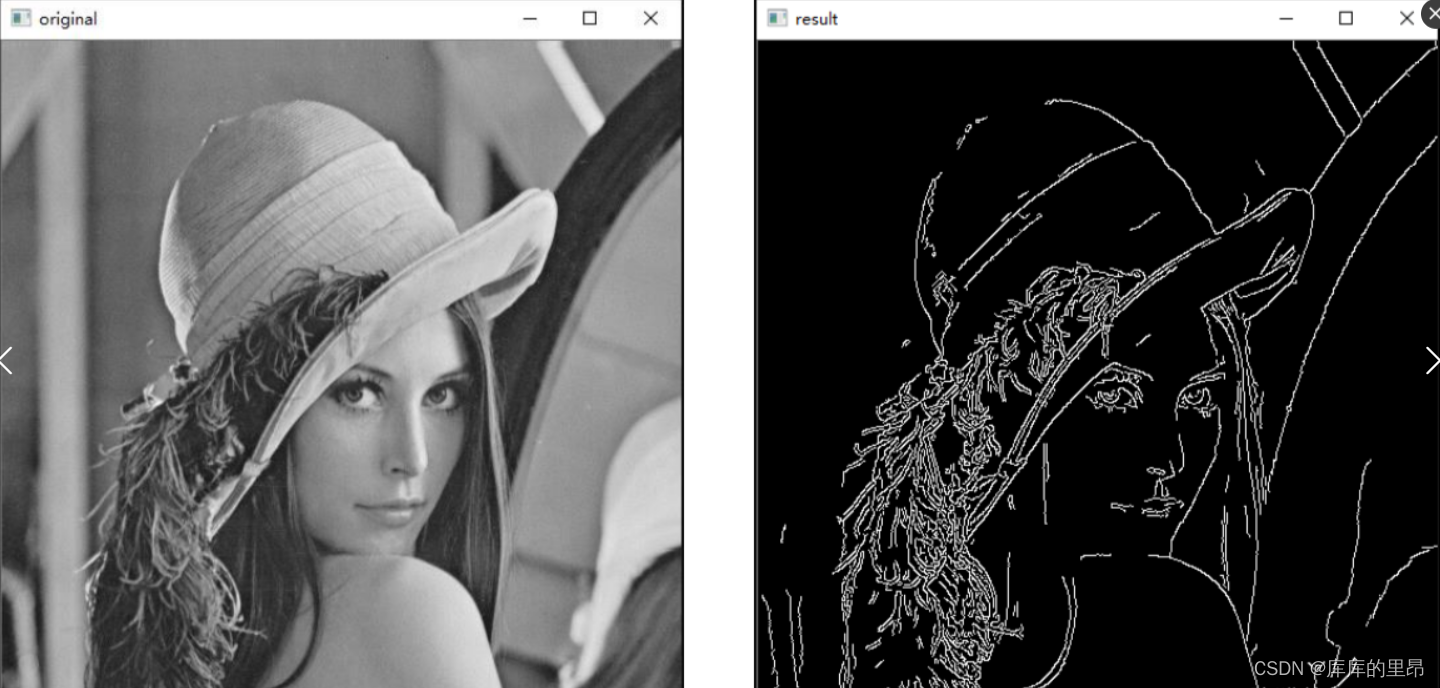Maximize the original window
Viewport: 1440px width, 688px height.
pos(590,18)
